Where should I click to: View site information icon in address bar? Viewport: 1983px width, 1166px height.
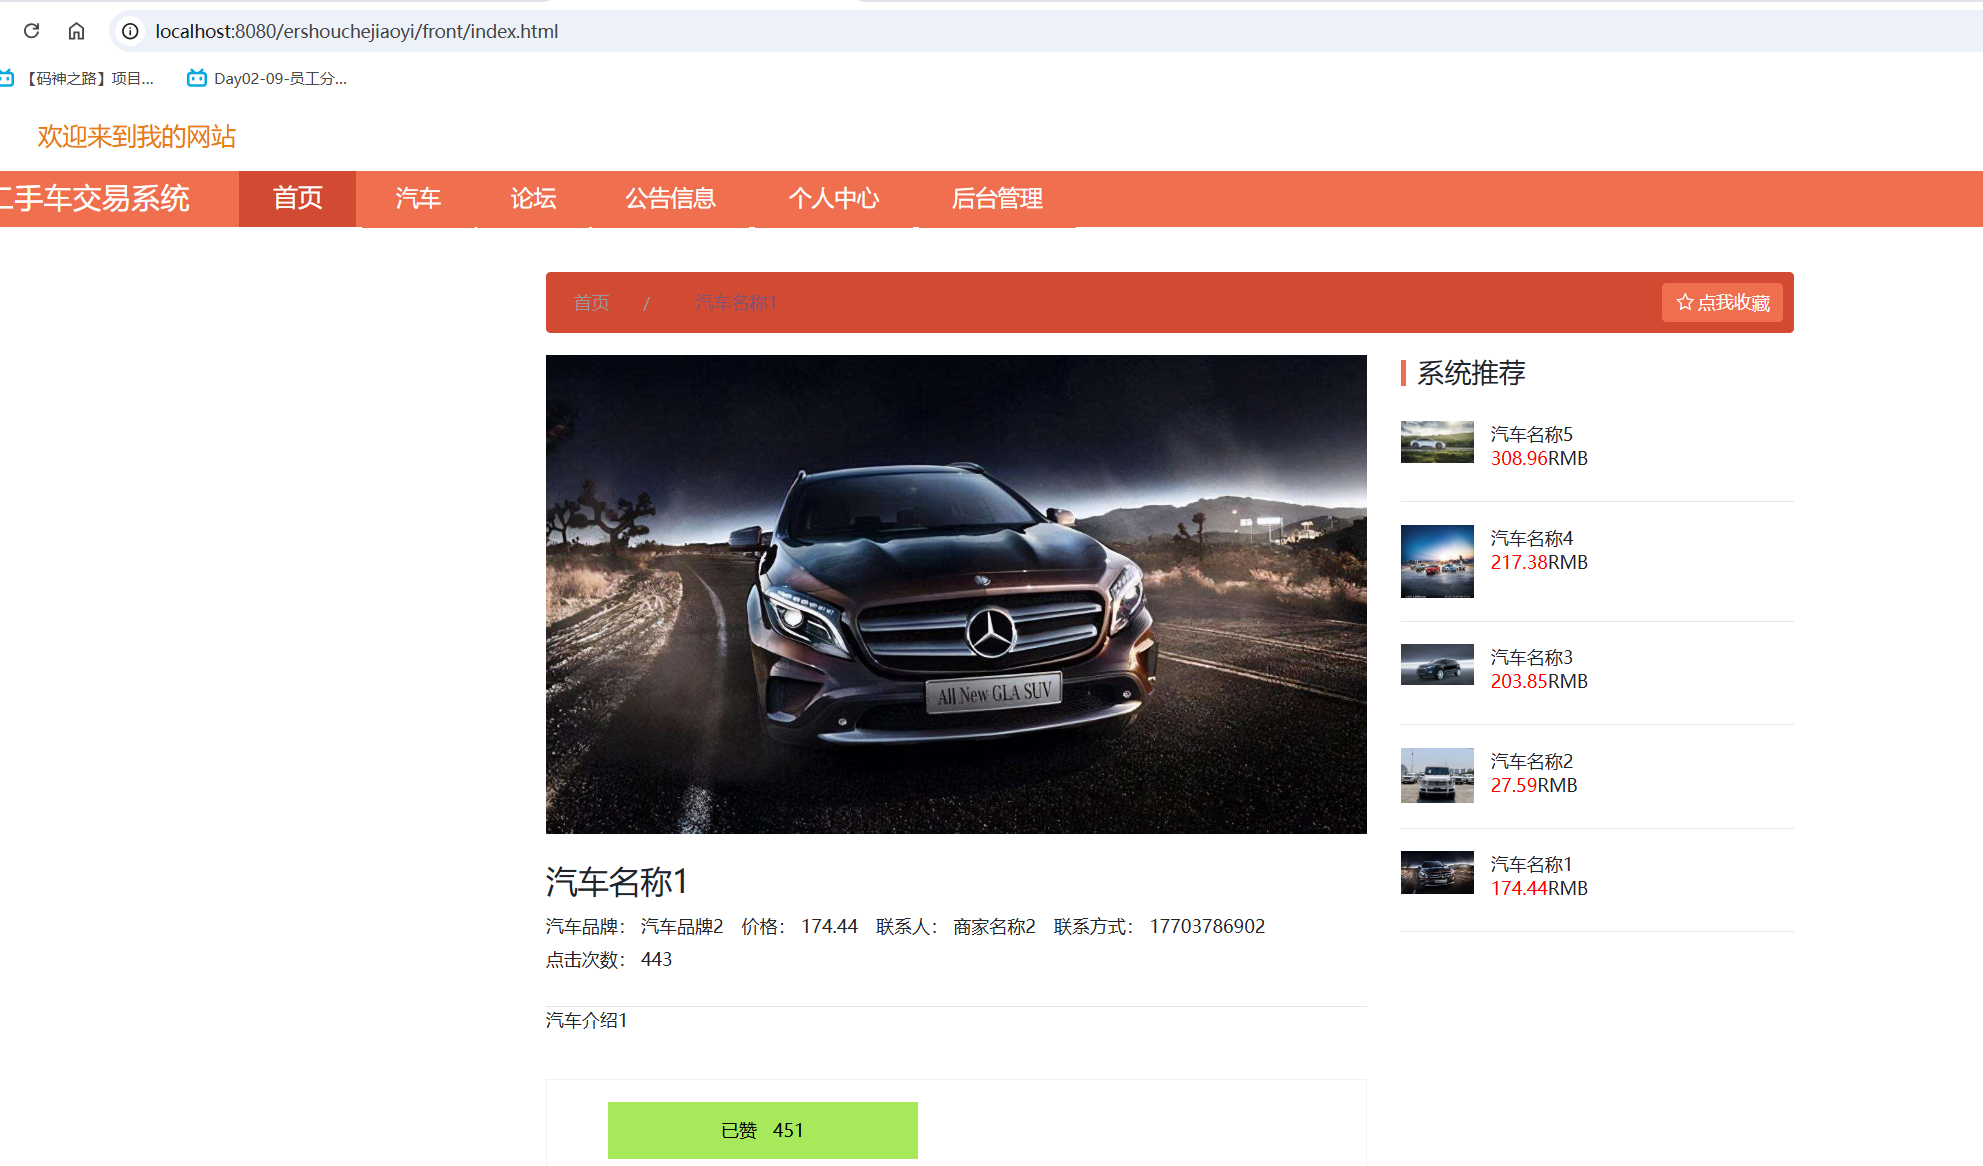click(x=130, y=31)
